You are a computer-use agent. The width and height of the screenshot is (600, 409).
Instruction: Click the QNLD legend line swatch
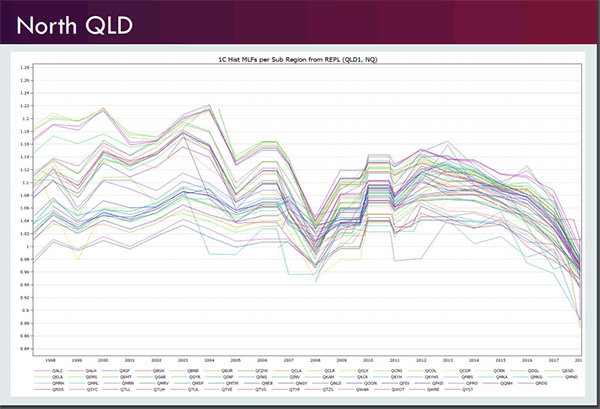tap(320, 383)
